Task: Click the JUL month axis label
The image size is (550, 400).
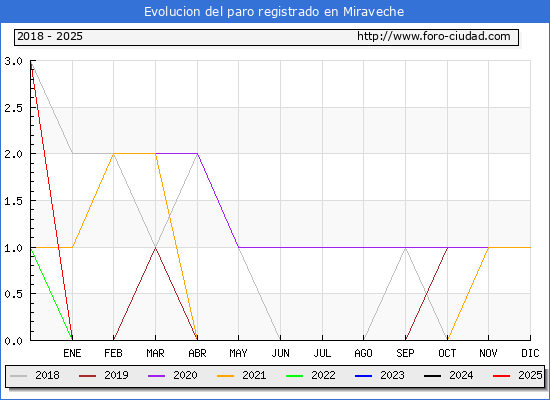Action: pos(322,353)
